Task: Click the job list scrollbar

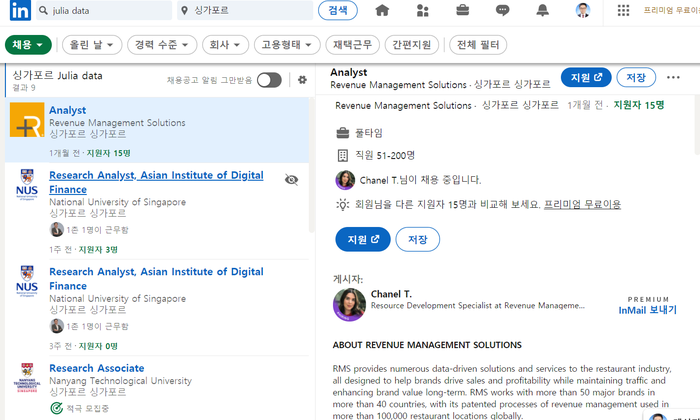Action: click(x=312, y=165)
